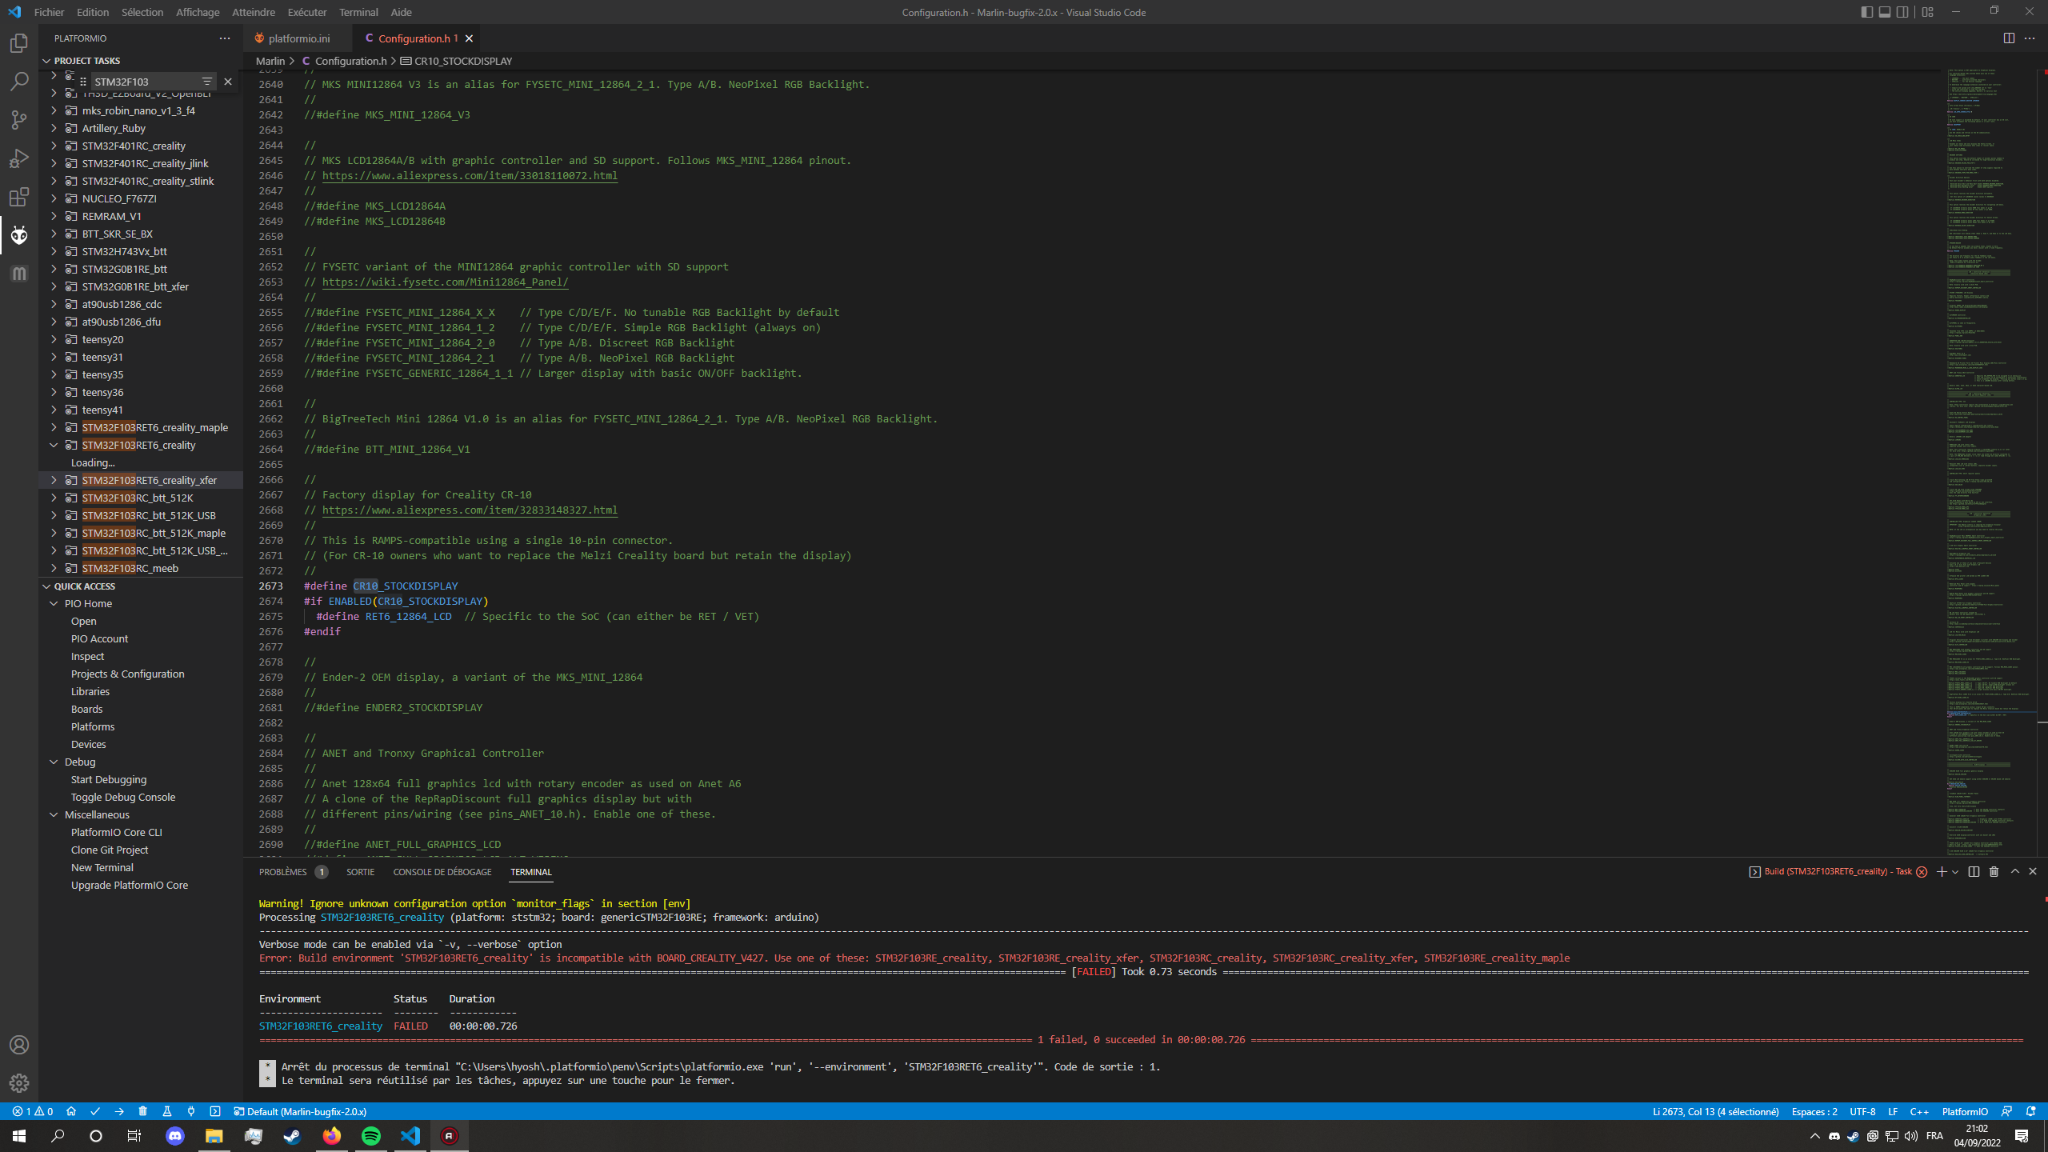The height and width of the screenshot is (1152, 2048).
Task: Click PlatformIO Clean trash icon in status bar
Action: click(143, 1111)
